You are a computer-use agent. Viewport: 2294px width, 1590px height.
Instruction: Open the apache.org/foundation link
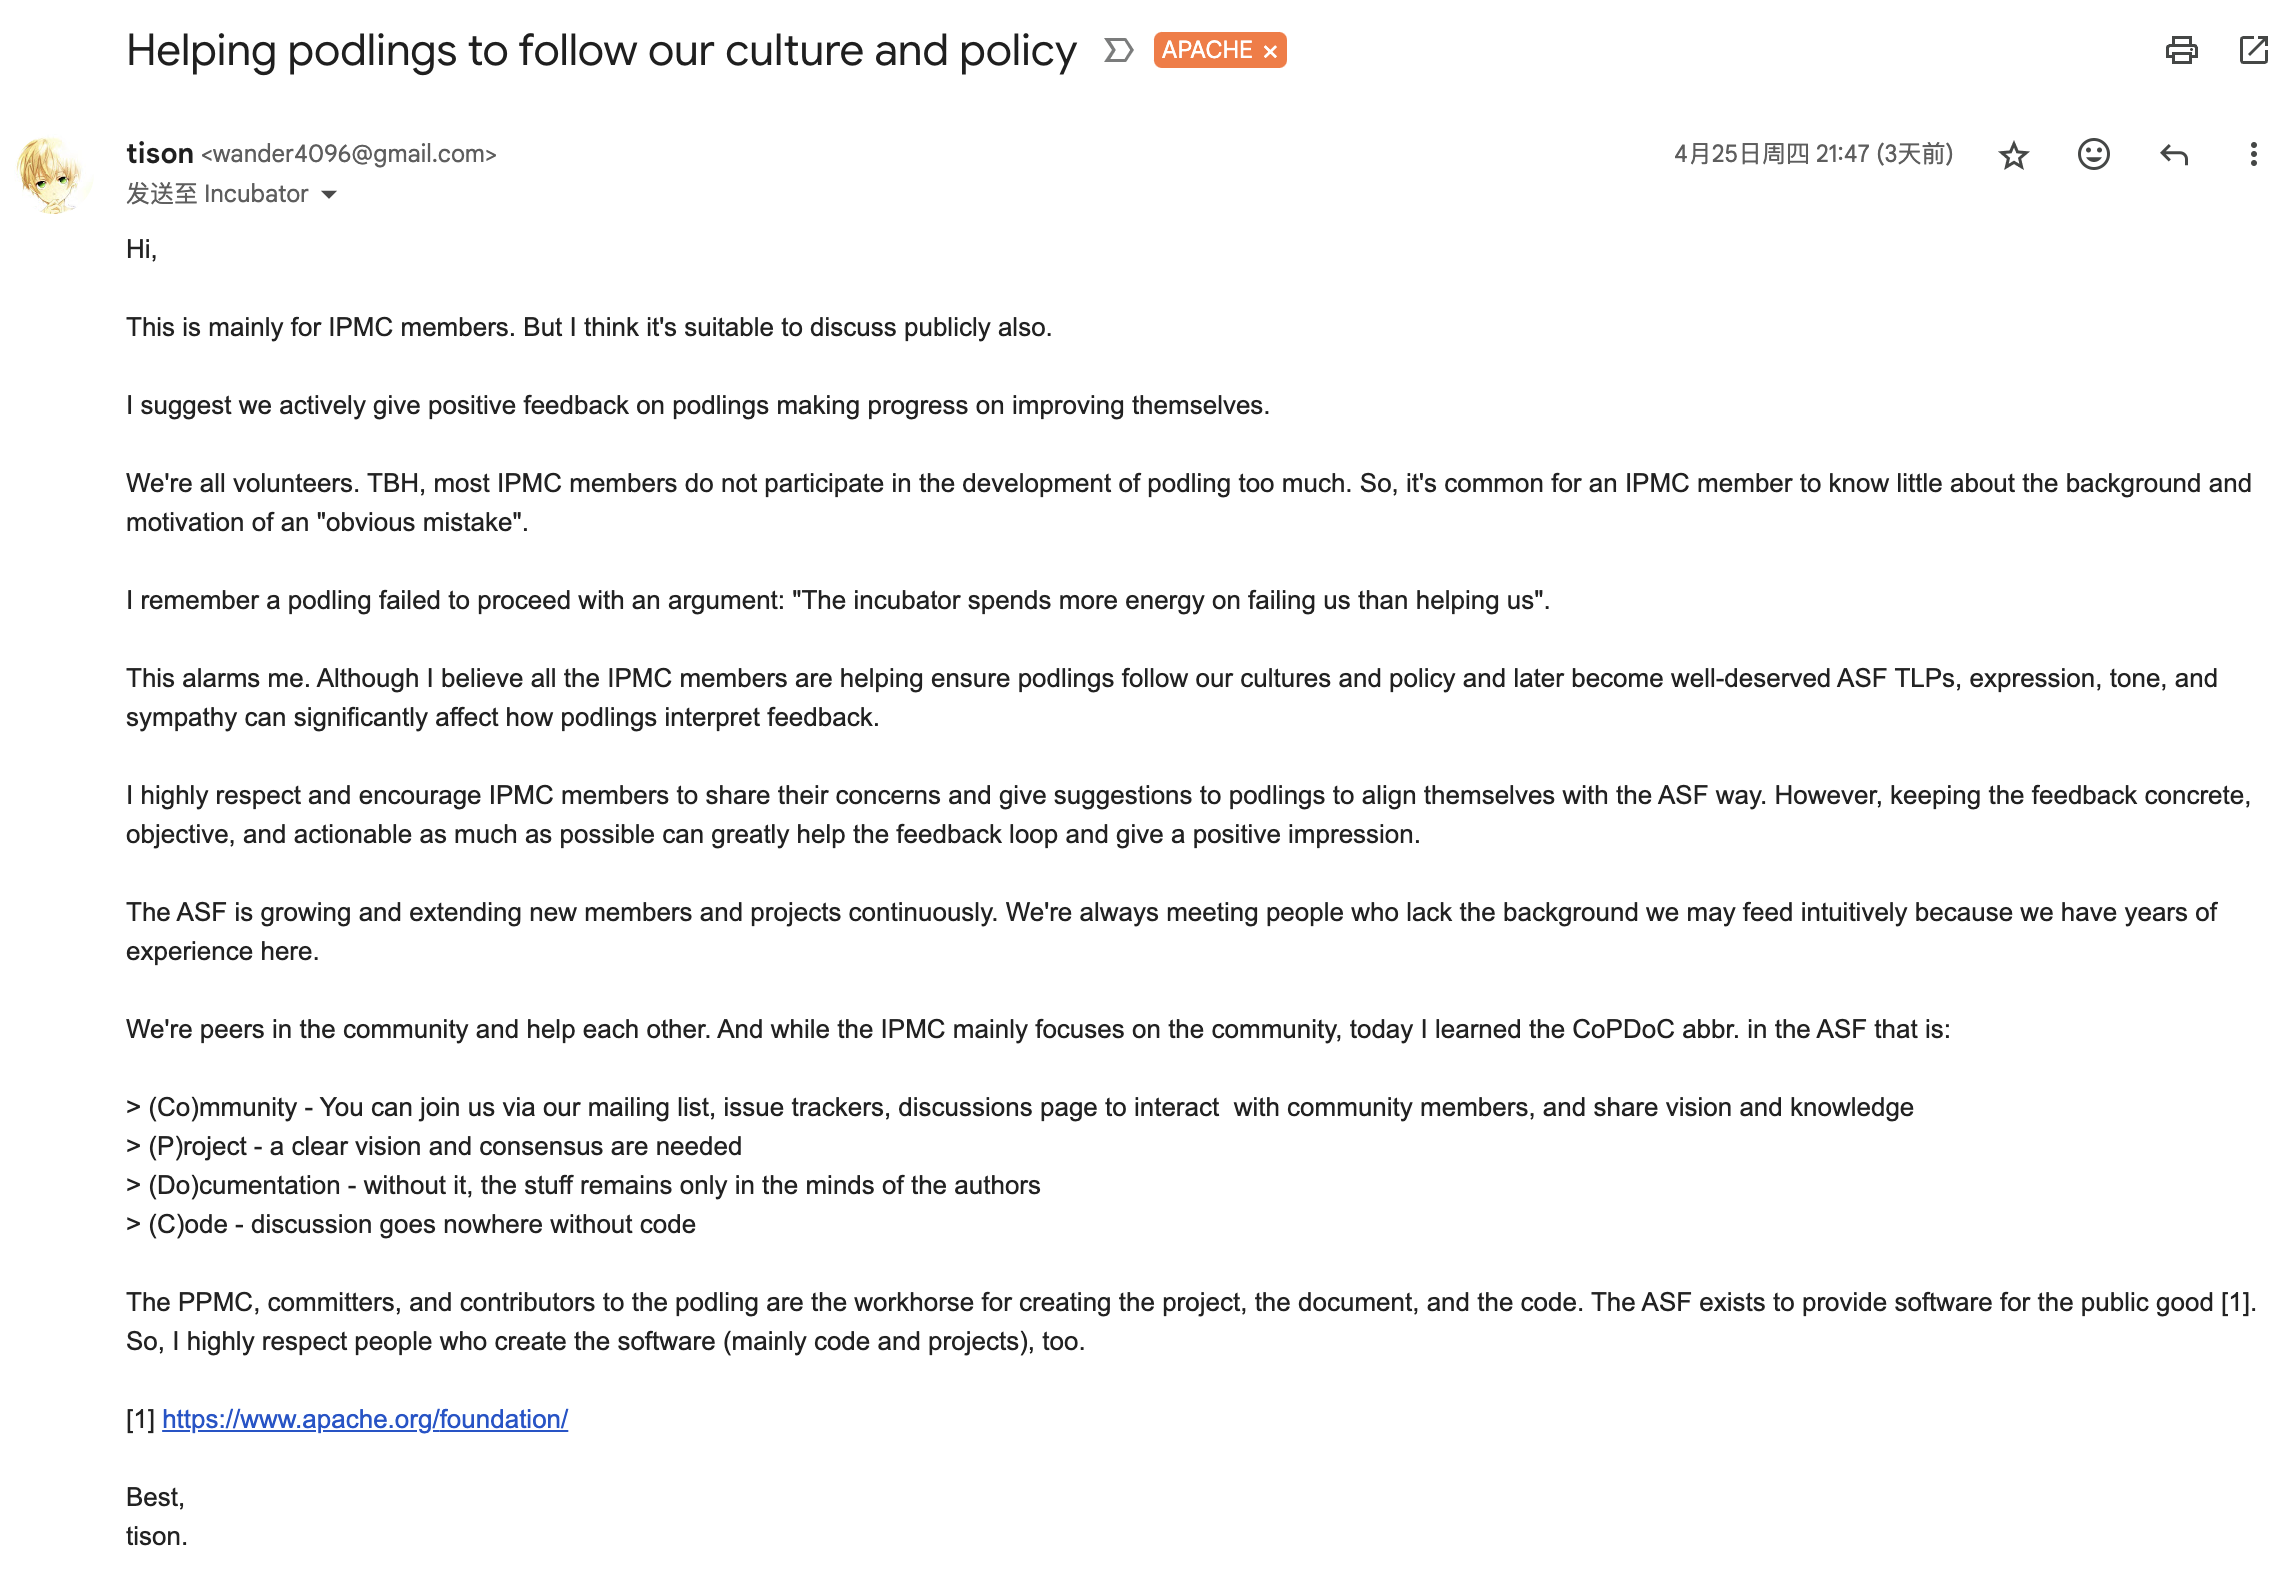tap(365, 1419)
